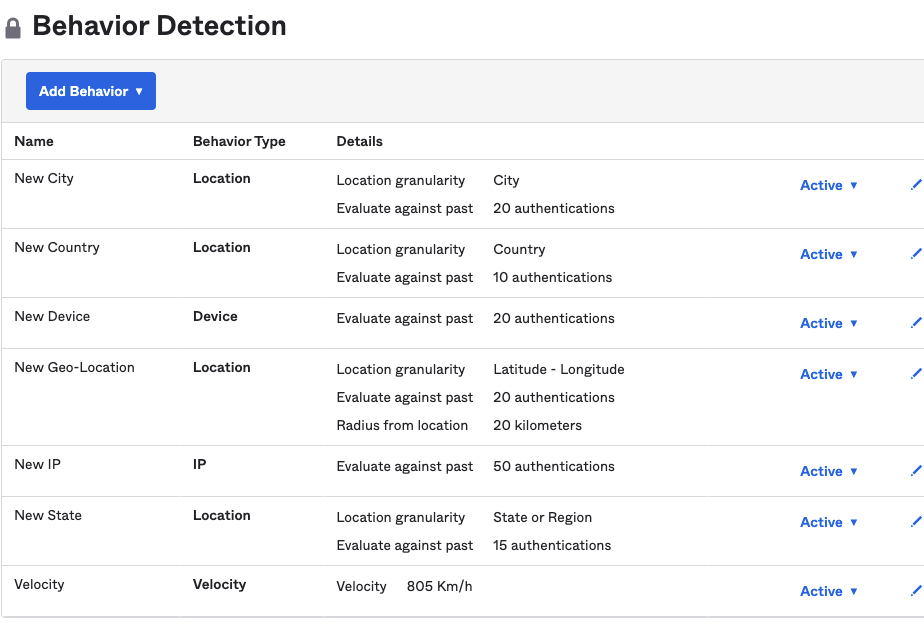Image resolution: width=924 pixels, height=641 pixels.
Task: Edit the New State behavior with pencil
Action: point(916,522)
